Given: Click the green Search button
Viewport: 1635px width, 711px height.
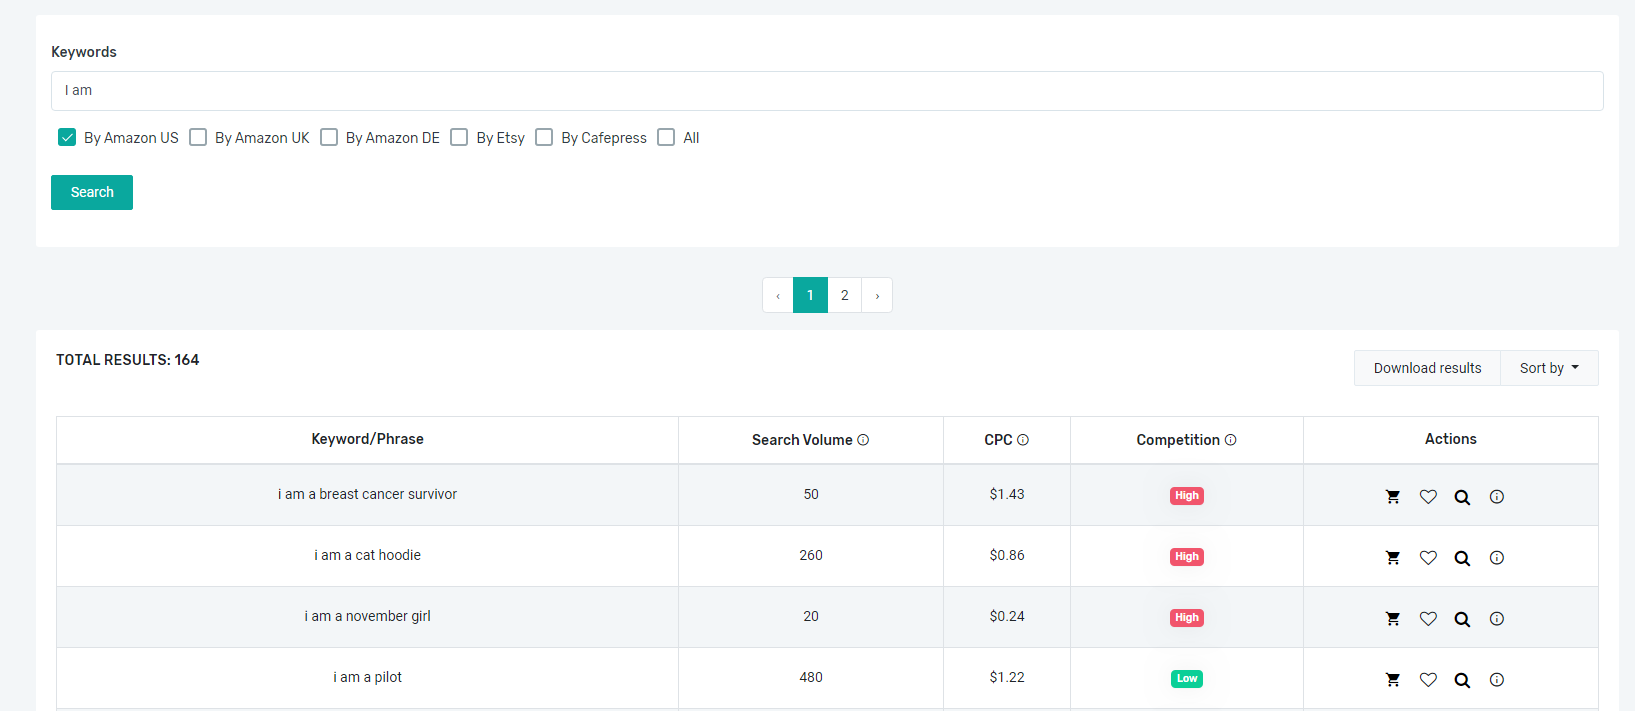Looking at the screenshot, I should [92, 193].
